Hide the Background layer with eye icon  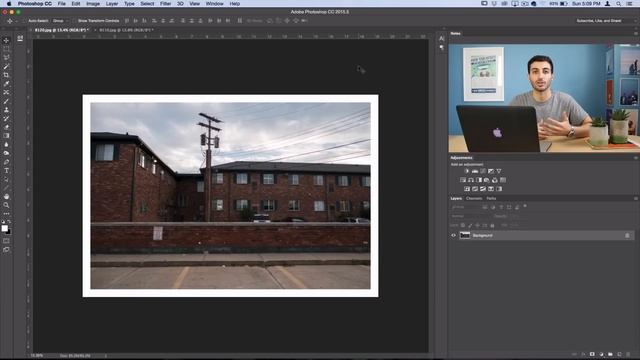pos(453,236)
